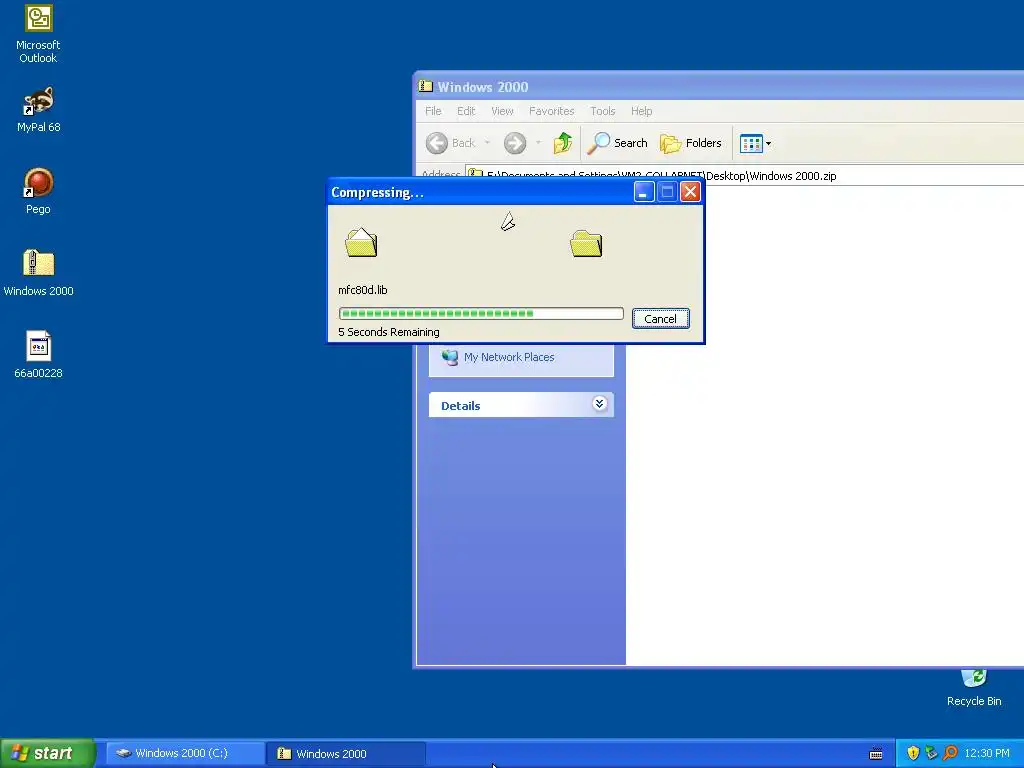Minimize the Compressing dialog
The width and height of the screenshot is (1024, 768).
643,192
